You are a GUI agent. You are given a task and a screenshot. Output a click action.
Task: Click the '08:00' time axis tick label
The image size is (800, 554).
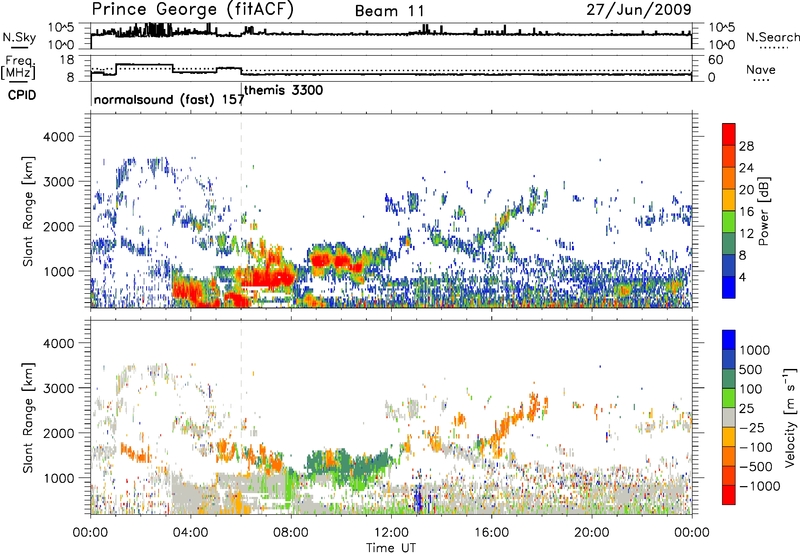[291, 533]
